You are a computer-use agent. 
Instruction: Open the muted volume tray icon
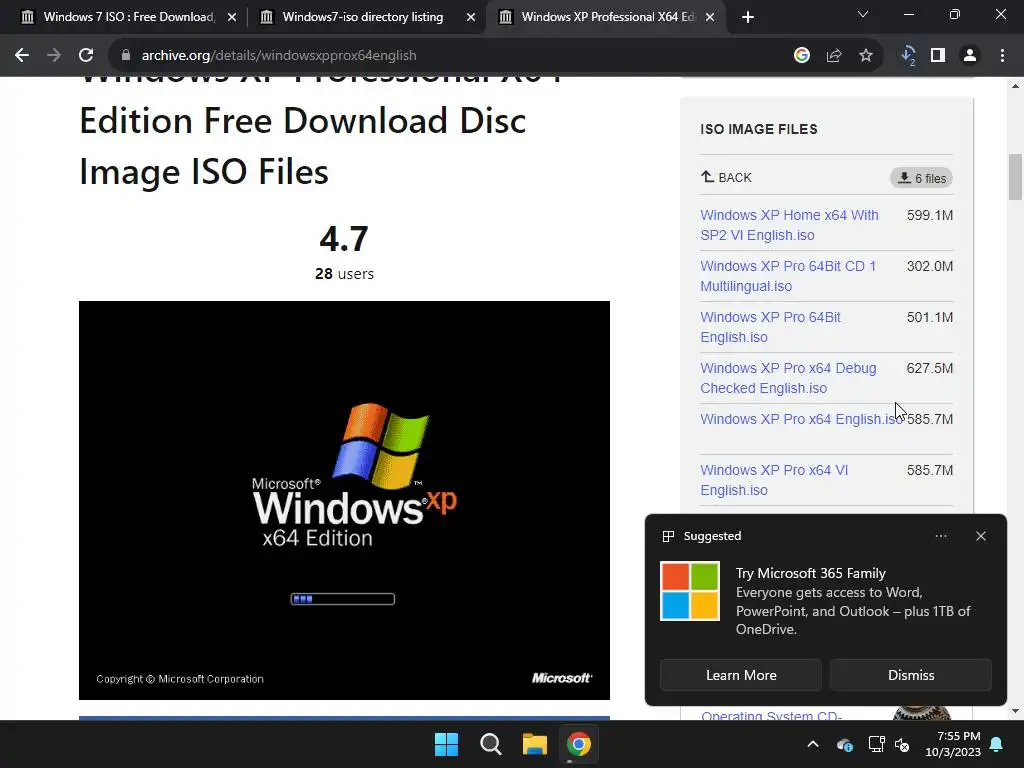[903, 744]
